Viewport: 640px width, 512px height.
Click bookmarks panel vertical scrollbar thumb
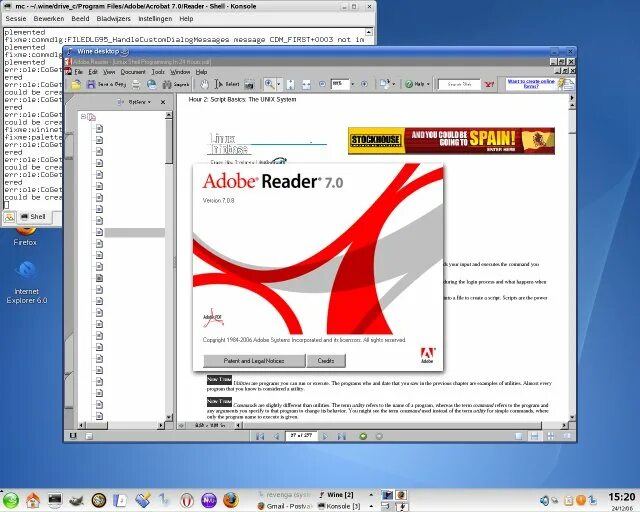[169, 142]
